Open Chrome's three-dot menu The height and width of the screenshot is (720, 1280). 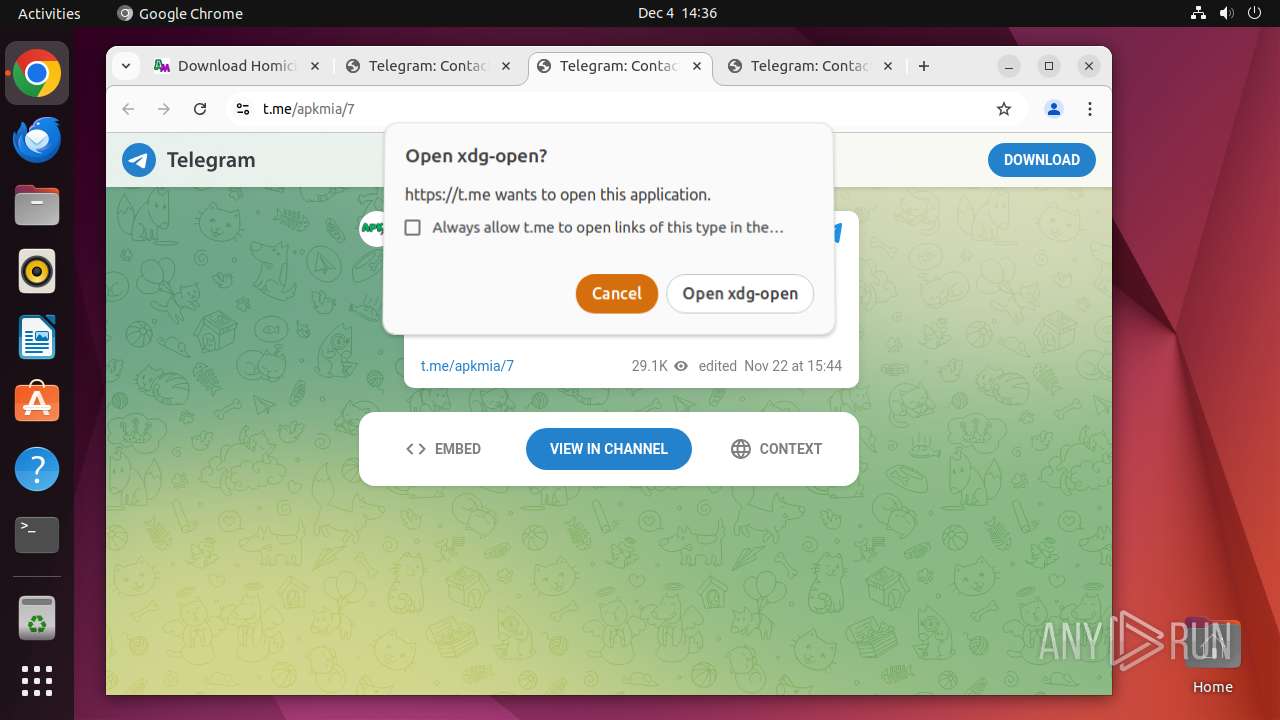click(1090, 109)
